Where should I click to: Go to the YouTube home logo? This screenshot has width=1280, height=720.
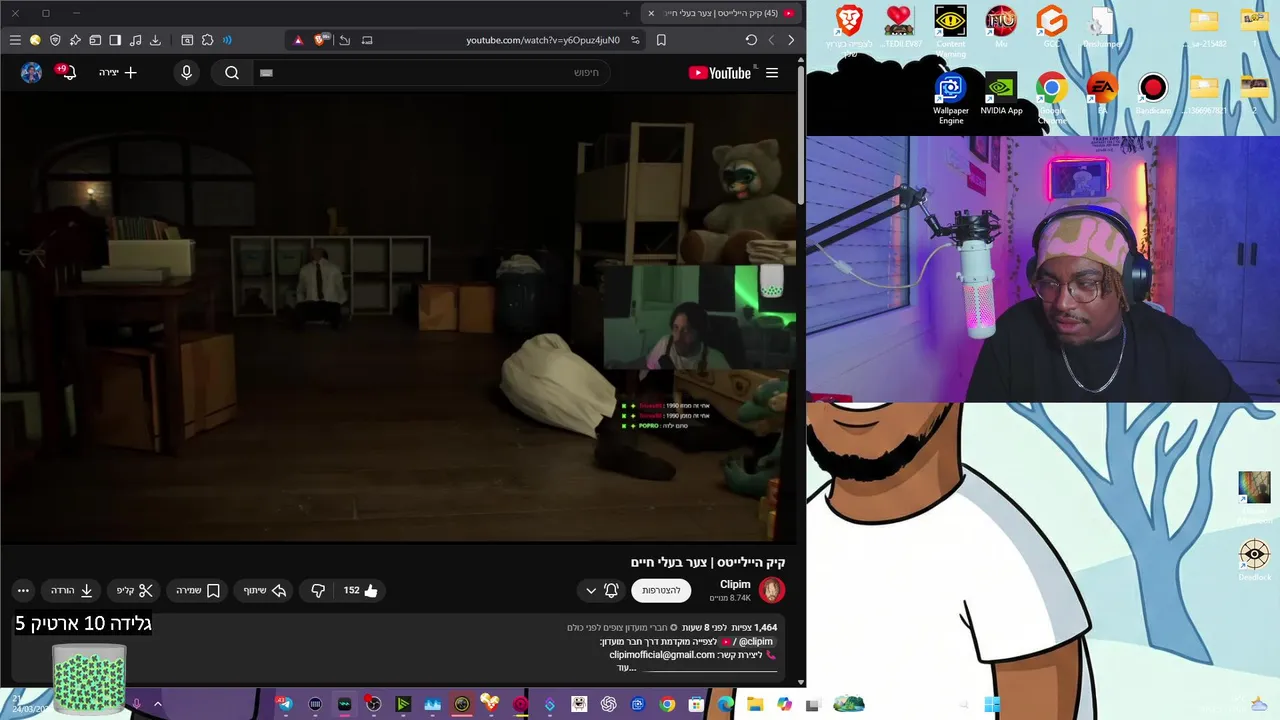(720, 72)
